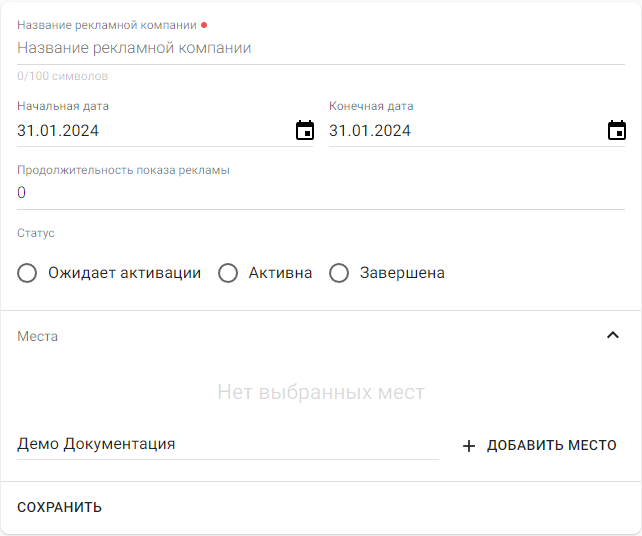Focus the Продолжительность показа рекламы field
Image resolution: width=642 pixels, height=536 pixels.
(321, 193)
